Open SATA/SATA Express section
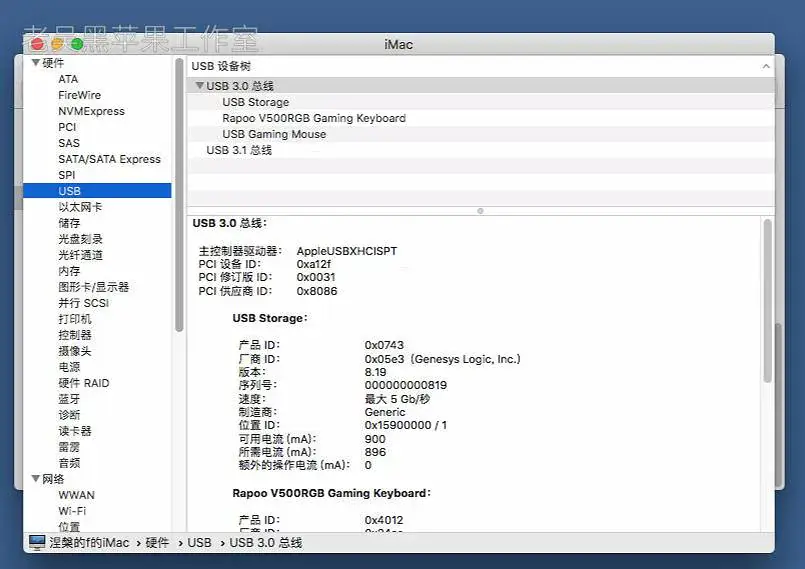 (x=109, y=159)
